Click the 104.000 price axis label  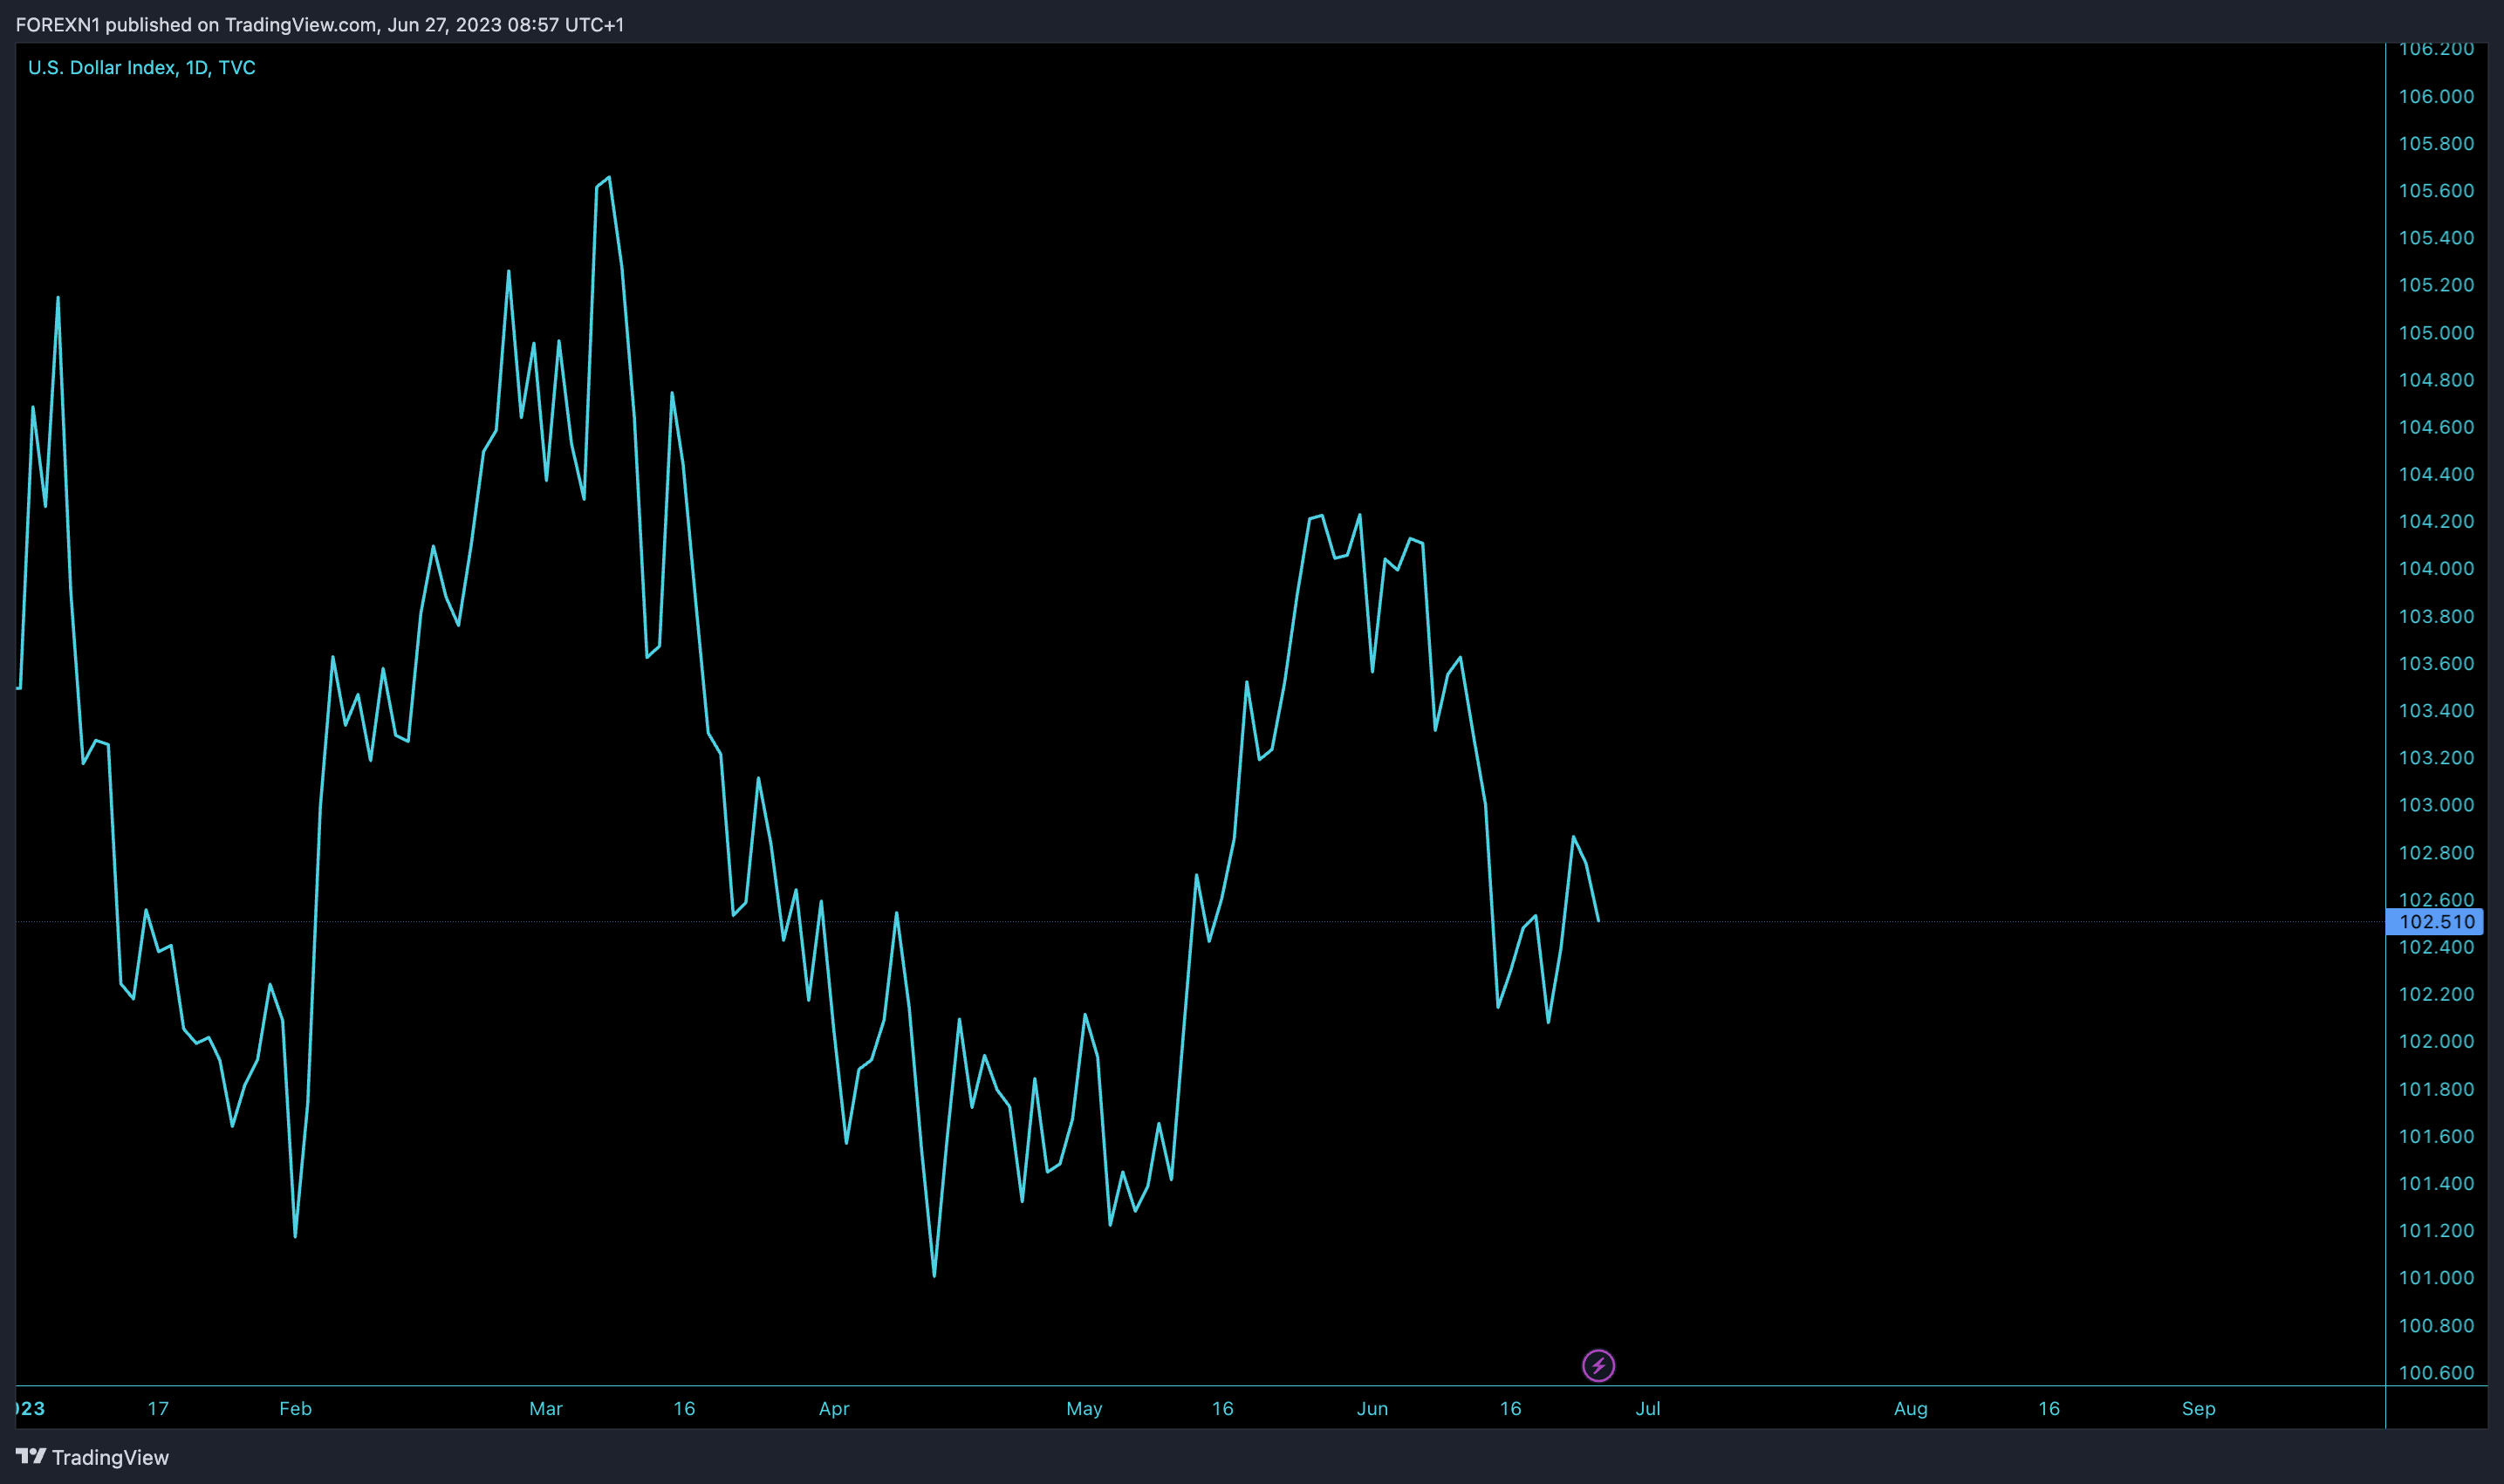click(x=2436, y=568)
